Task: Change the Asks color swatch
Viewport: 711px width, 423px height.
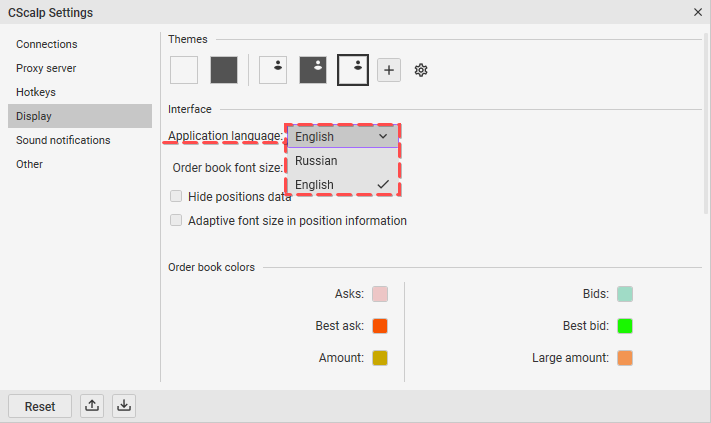Action: pyautogui.click(x=380, y=294)
